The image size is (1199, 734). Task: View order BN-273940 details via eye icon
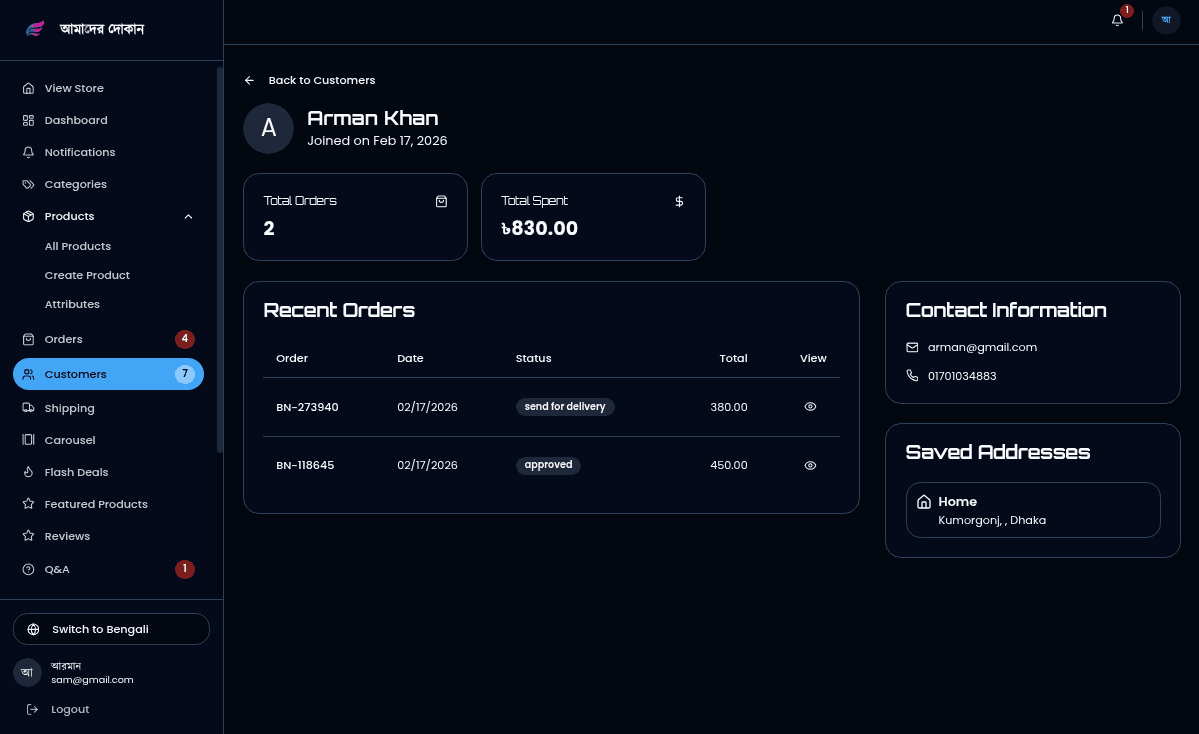click(x=810, y=407)
